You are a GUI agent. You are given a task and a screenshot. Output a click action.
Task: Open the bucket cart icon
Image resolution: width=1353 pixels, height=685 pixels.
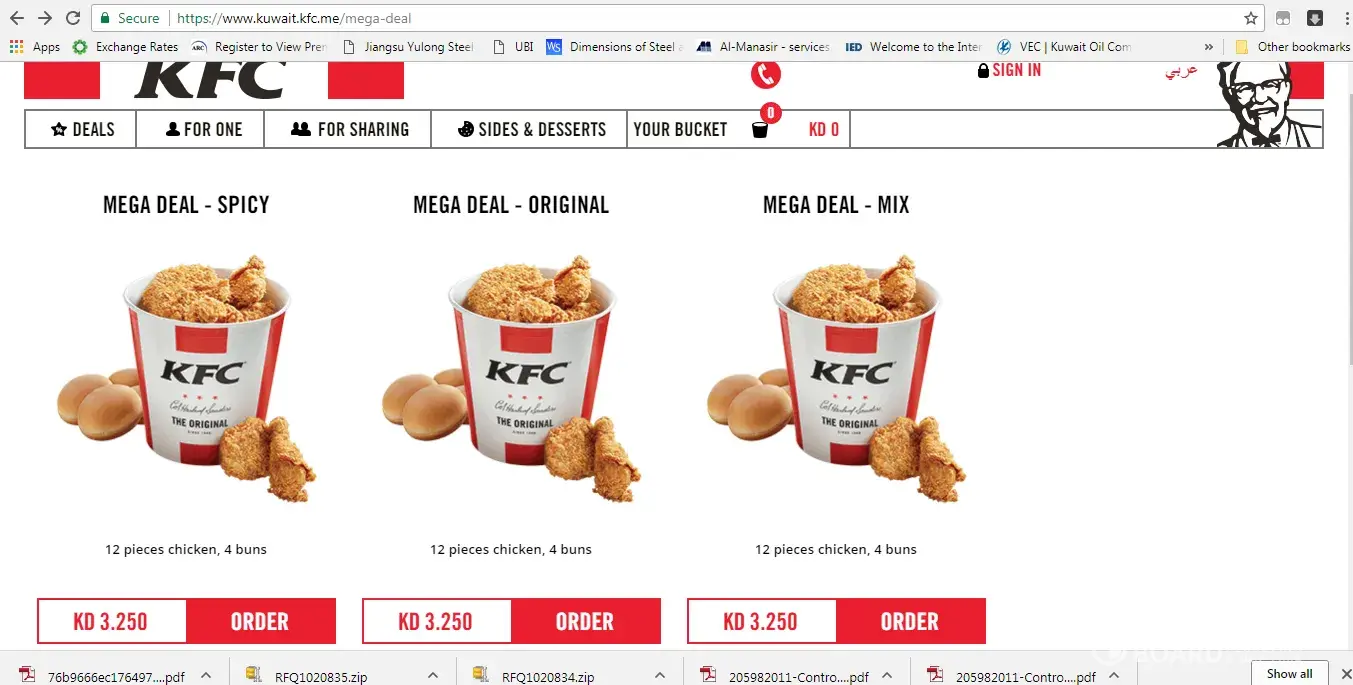click(x=760, y=129)
